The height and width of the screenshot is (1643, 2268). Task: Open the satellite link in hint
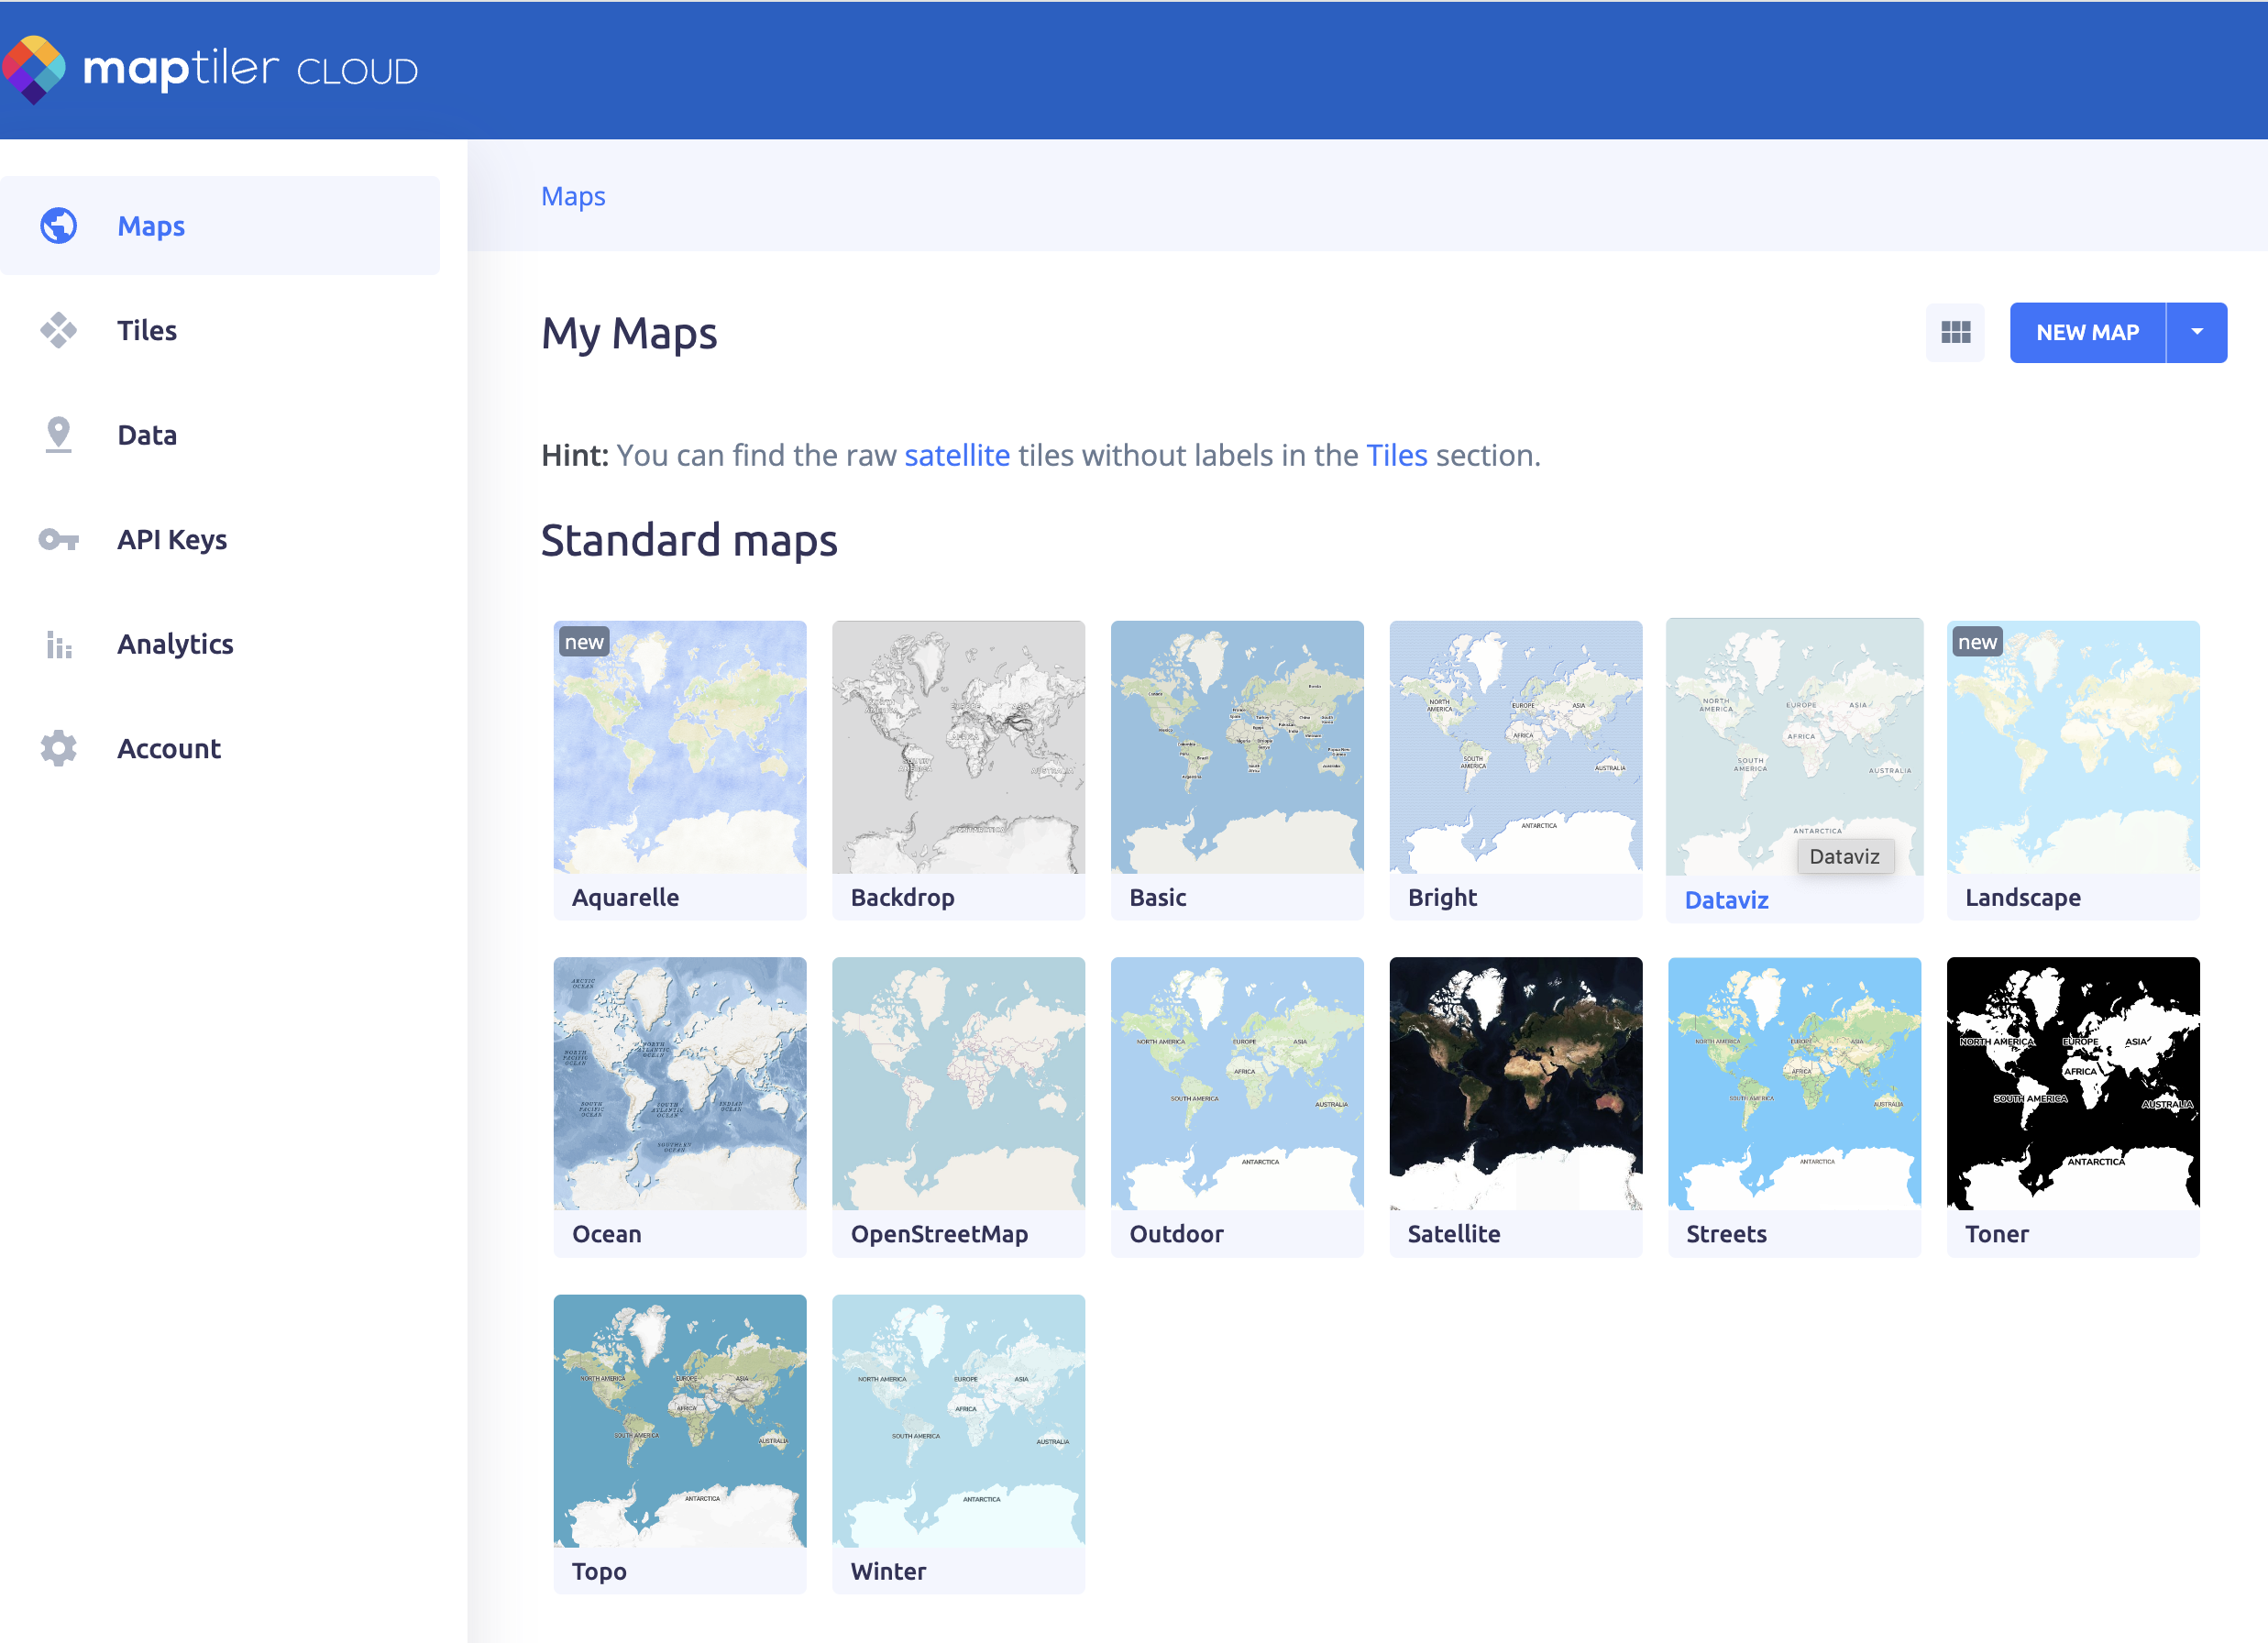tap(957, 456)
